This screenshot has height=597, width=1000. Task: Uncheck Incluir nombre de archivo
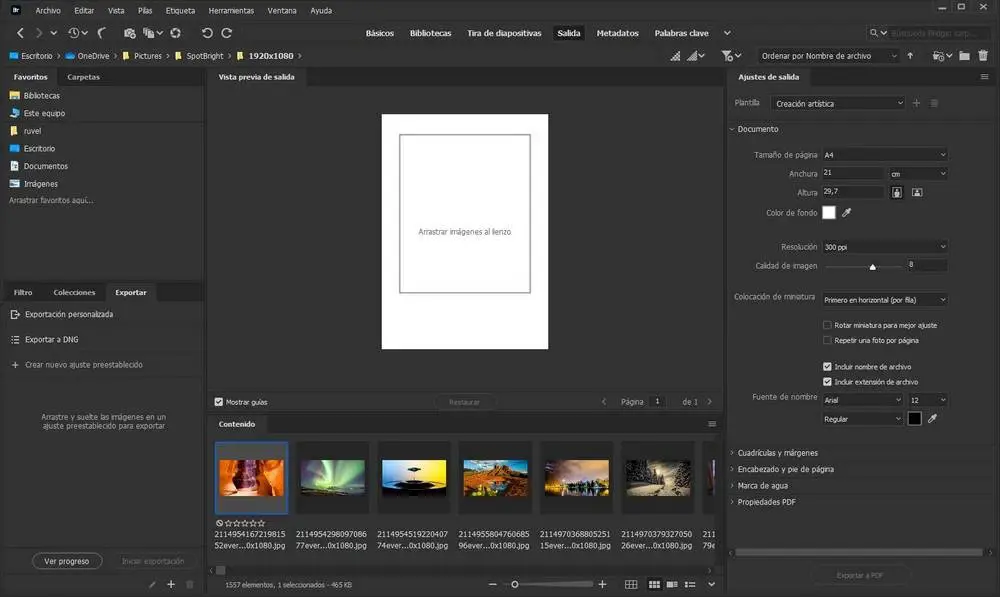pyautogui.click(x=827, y=367)
